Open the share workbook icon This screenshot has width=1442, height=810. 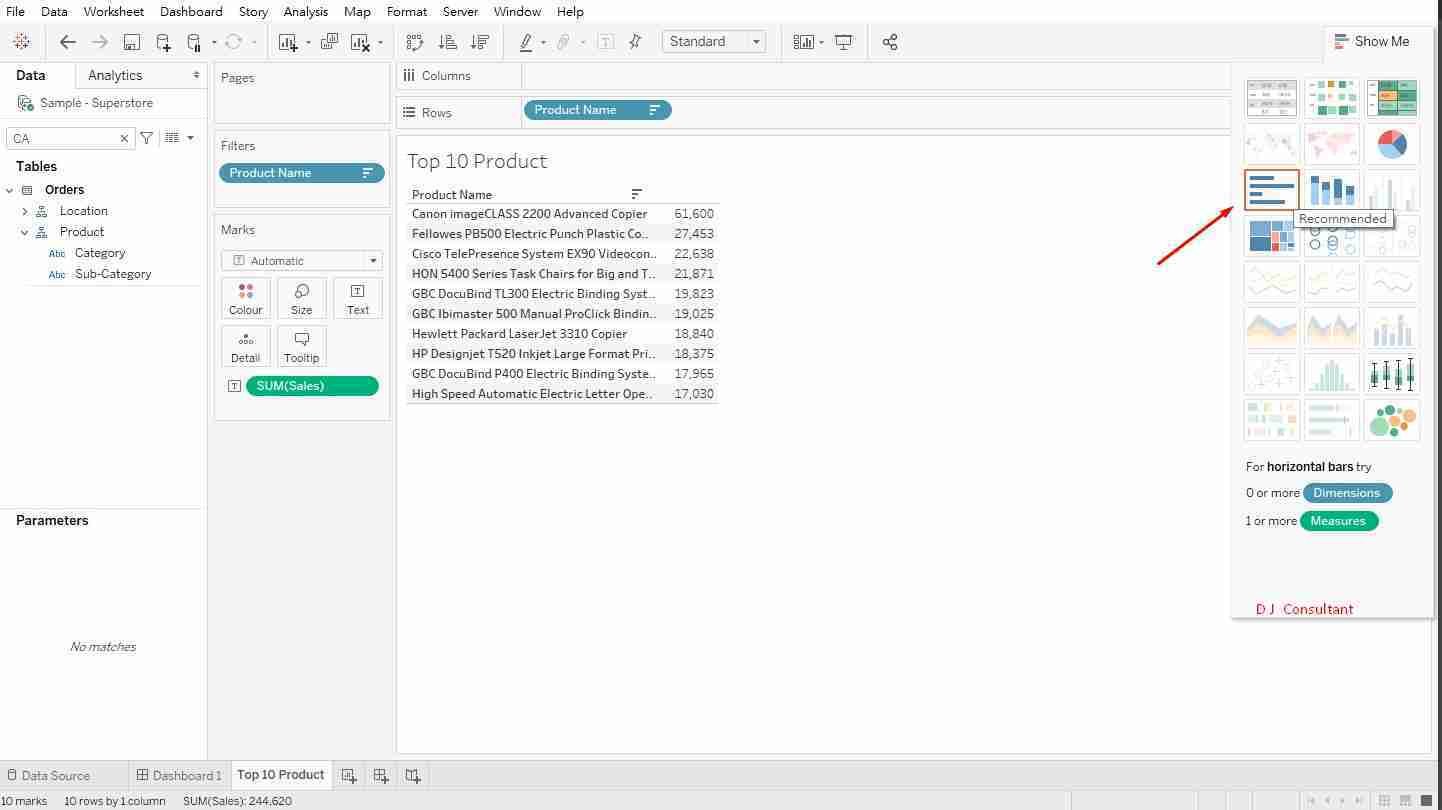890,42
